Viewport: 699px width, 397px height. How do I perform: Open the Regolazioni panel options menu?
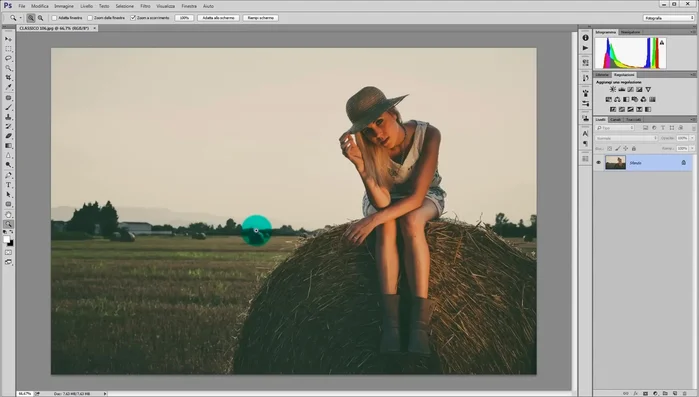(692, 75)
